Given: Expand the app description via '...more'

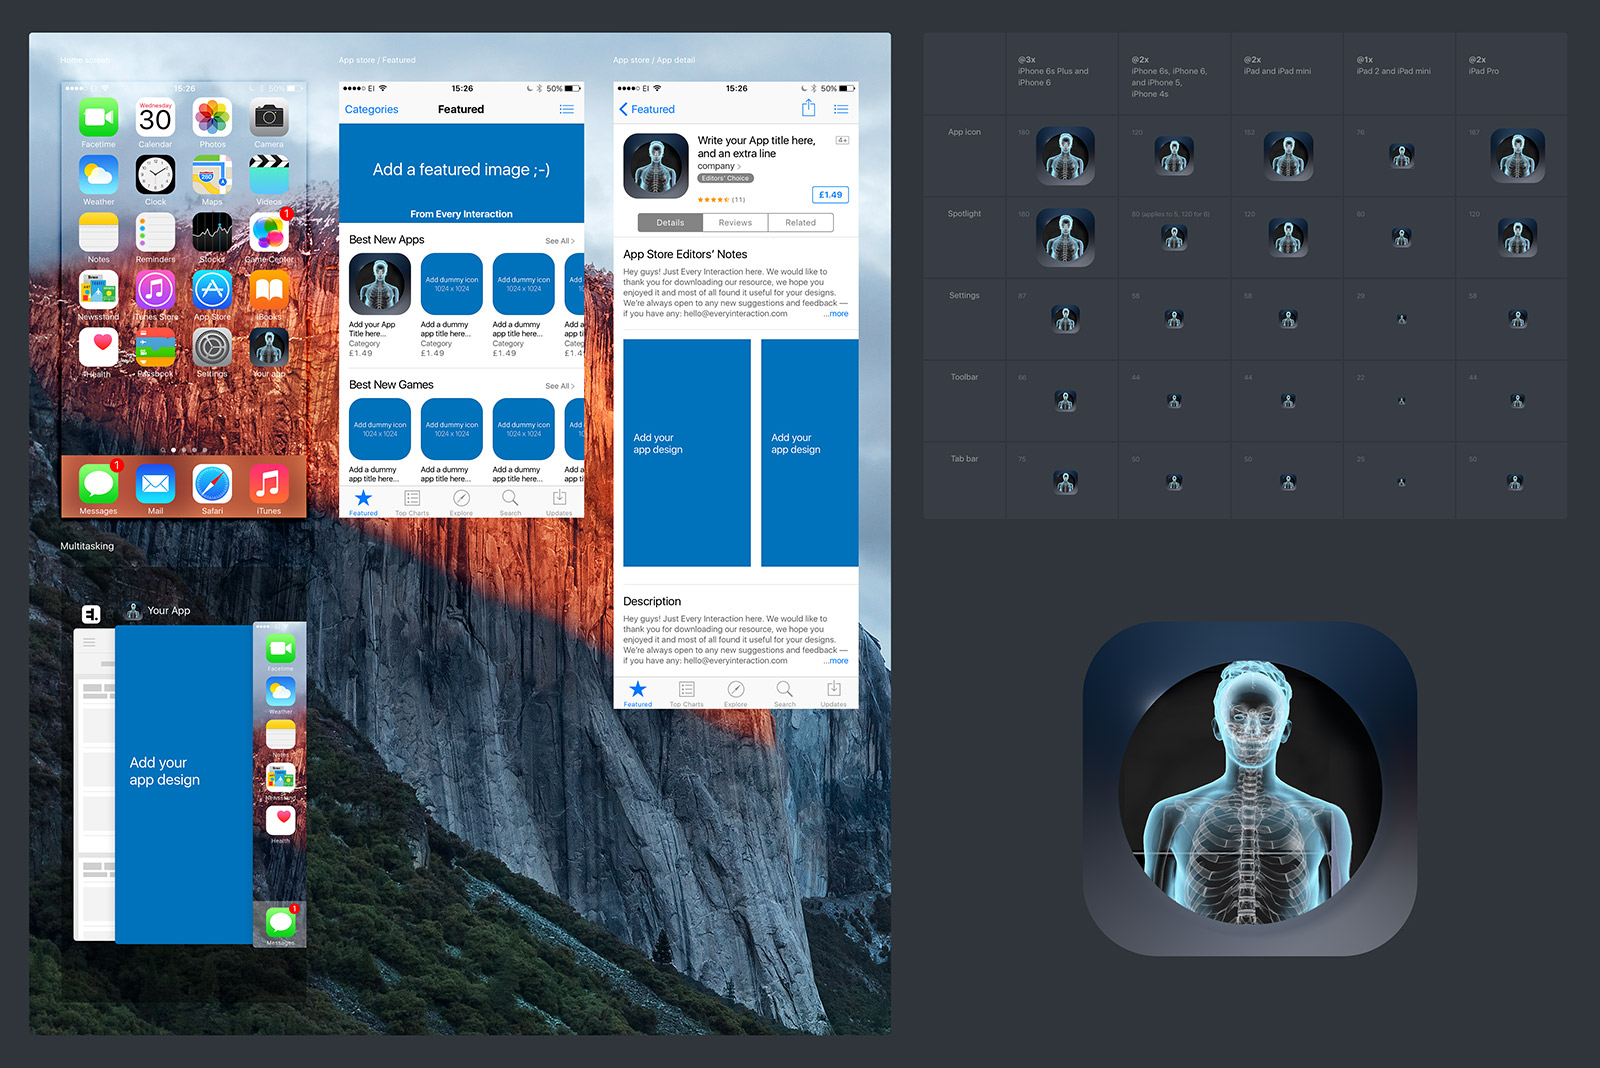Looking at the screenshot, I should (835, 660).
